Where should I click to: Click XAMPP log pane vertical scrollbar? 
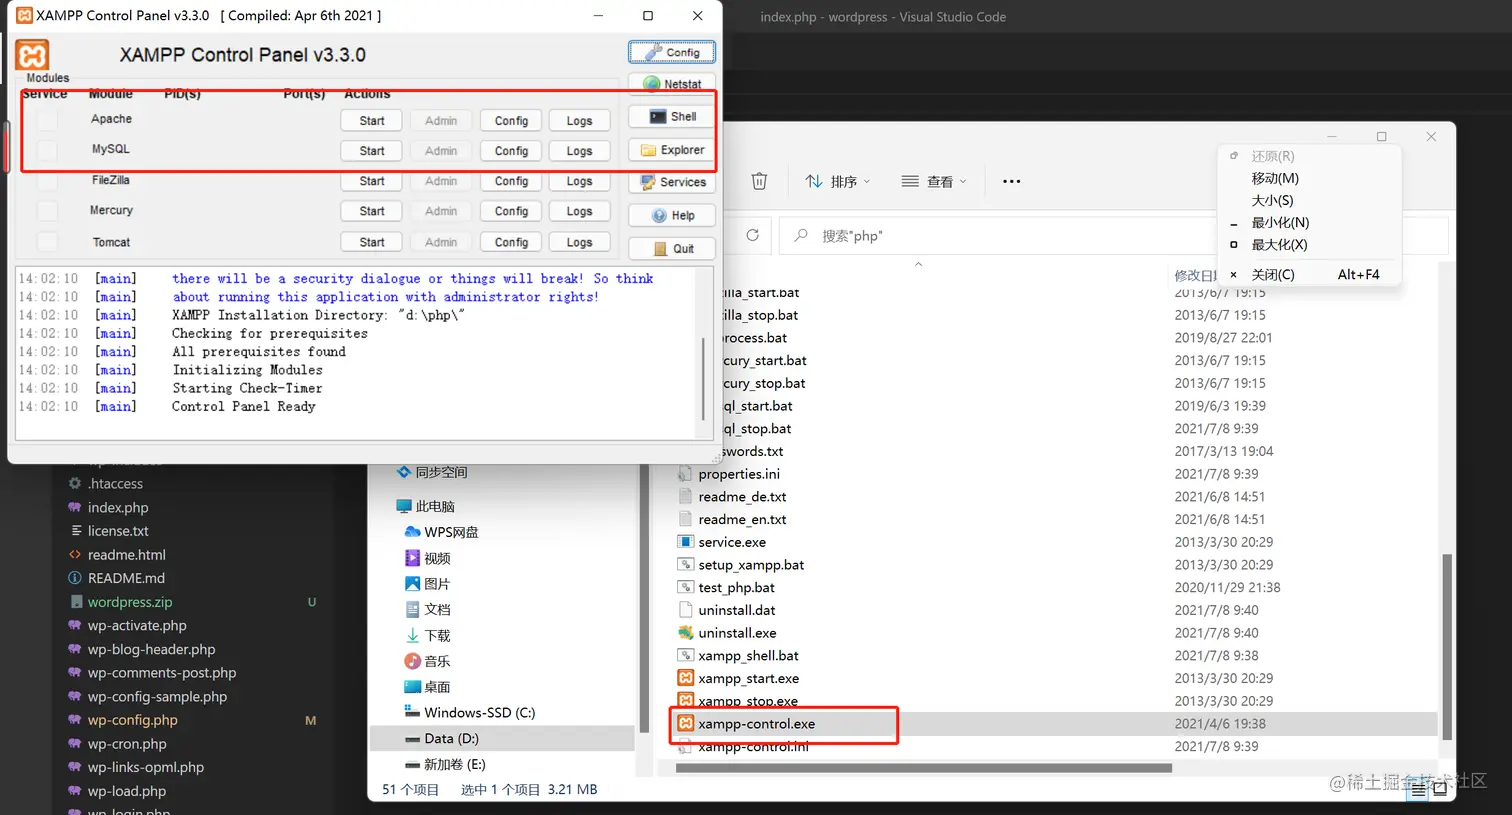click(x=703, y=377)
